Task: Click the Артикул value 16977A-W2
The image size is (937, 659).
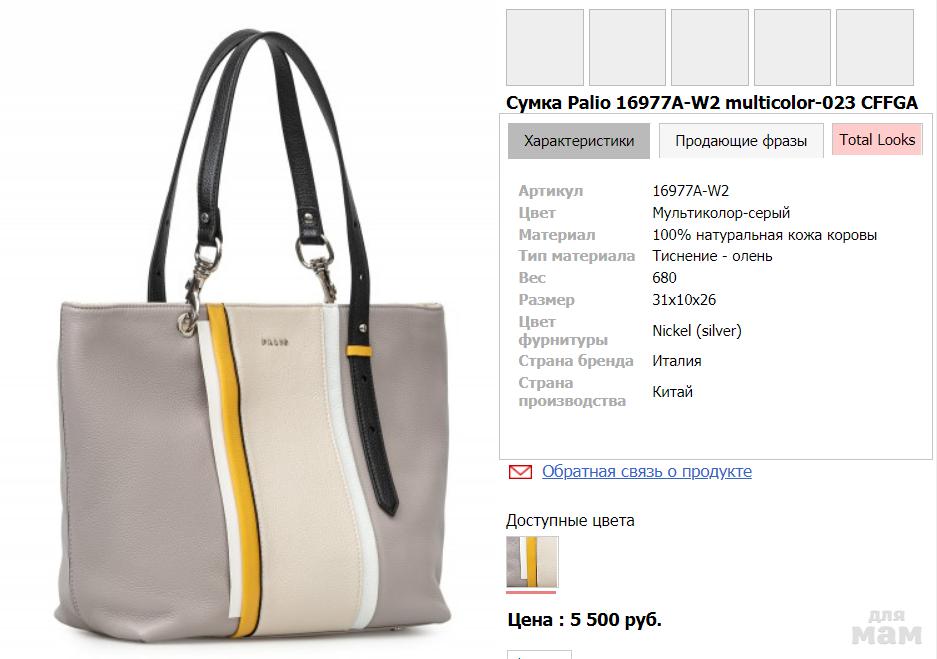Action: [690, 191]
